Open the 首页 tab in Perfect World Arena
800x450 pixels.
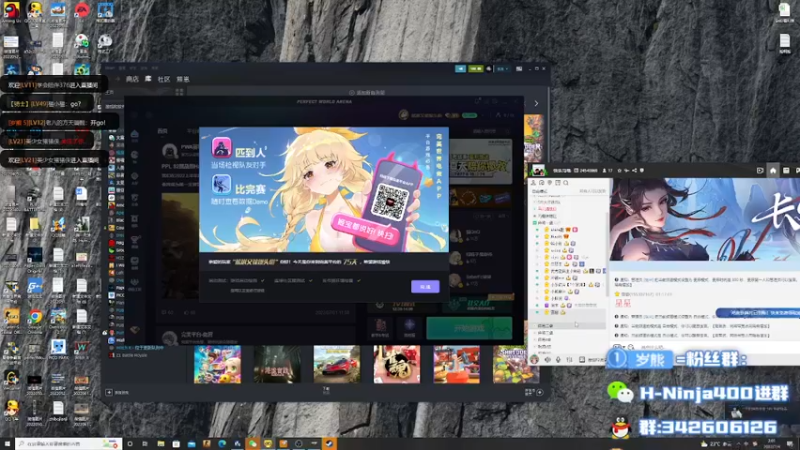point(162,131)
